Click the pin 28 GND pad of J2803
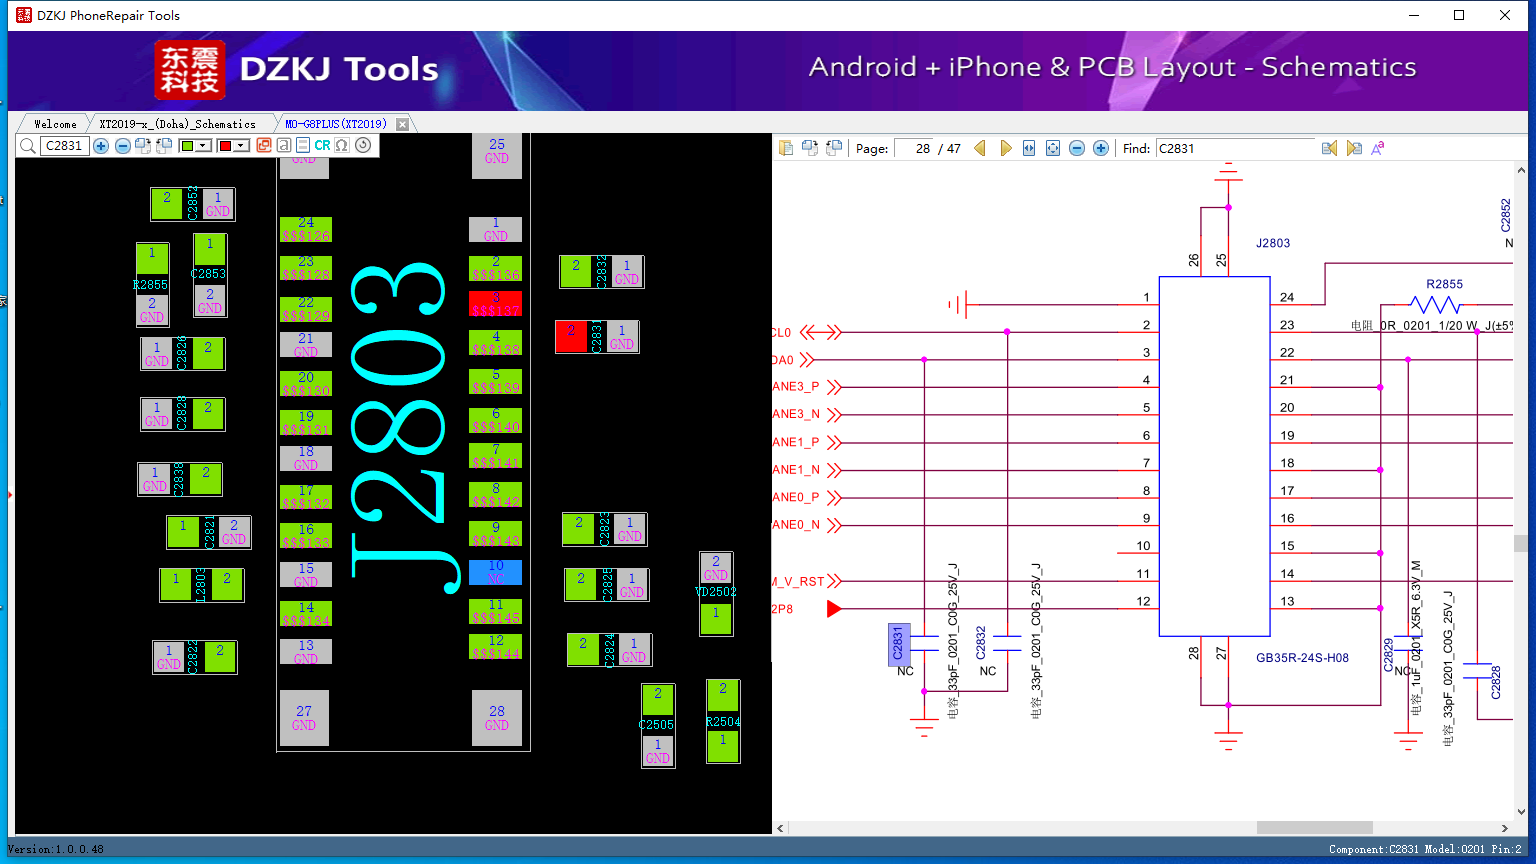 (x=497, y=717)
